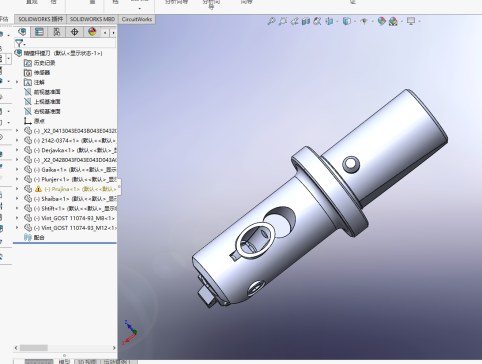This screenshot has width=482, height=364.
Task: Click warning icon on Prujina<1>
Action: coord(38,189)
